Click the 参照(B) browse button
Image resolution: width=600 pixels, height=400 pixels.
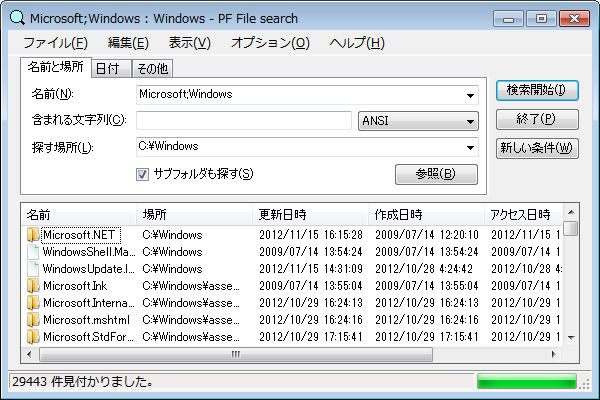pos(436,174)
